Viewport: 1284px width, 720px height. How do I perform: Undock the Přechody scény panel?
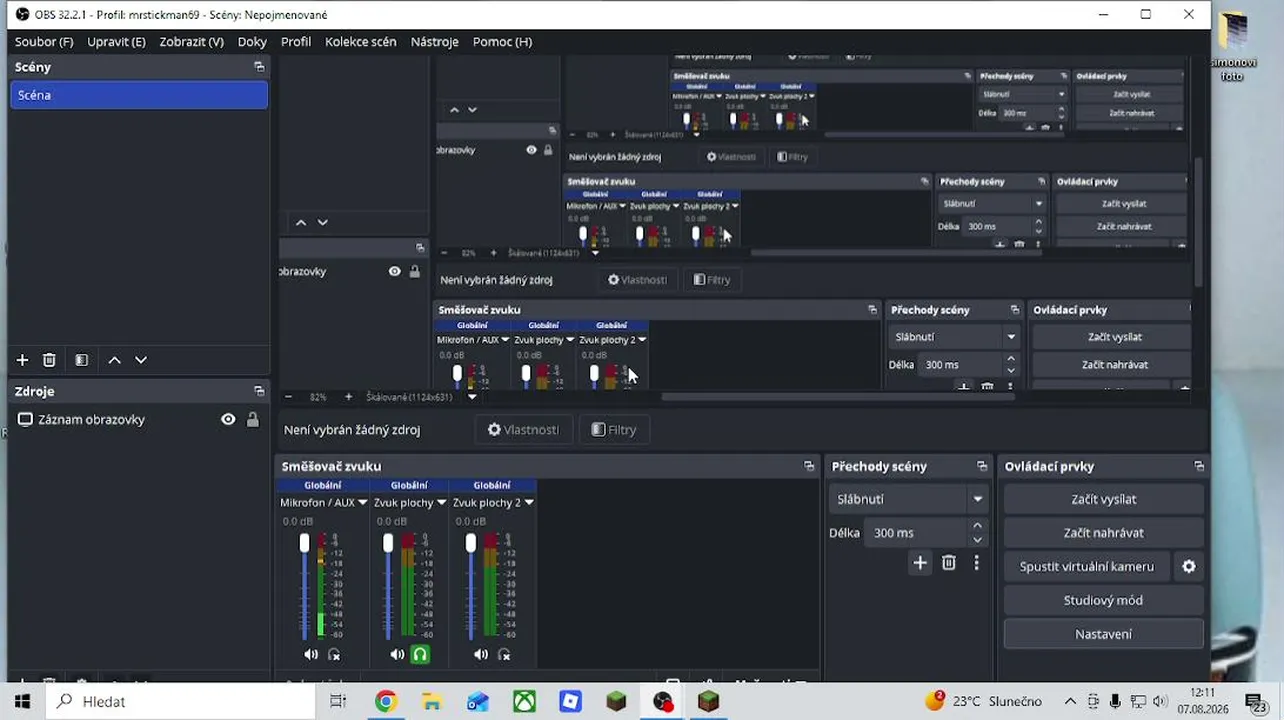point(982,466)
